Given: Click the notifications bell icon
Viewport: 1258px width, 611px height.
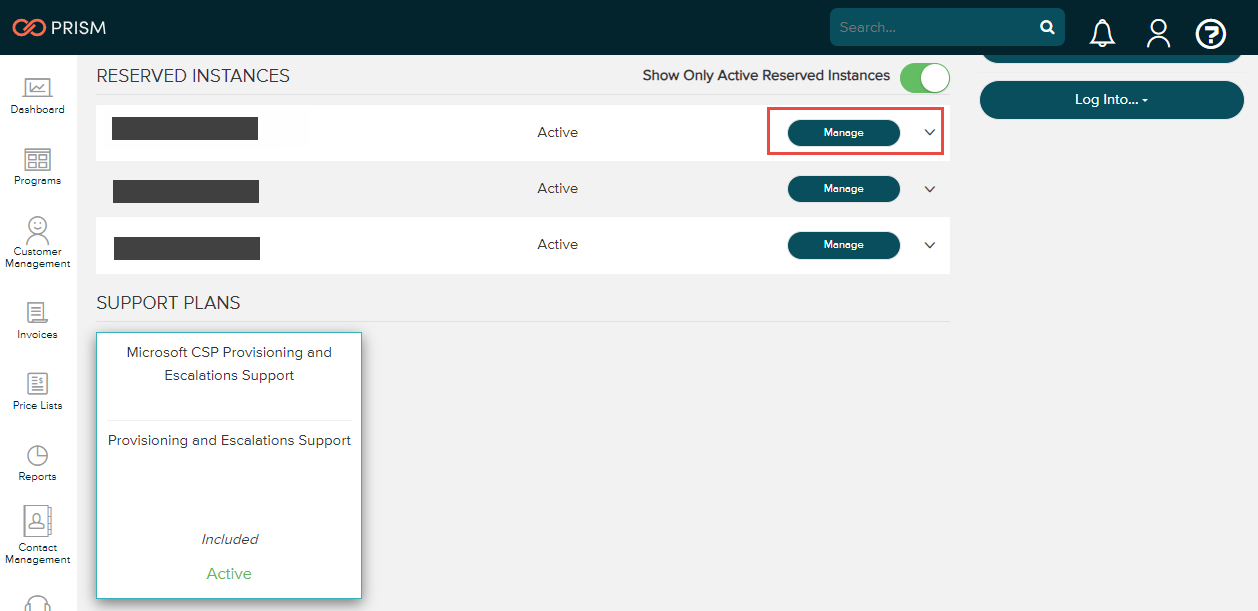Looking at the screenshot, I should pyautogui.click(x=1101, y=33).
